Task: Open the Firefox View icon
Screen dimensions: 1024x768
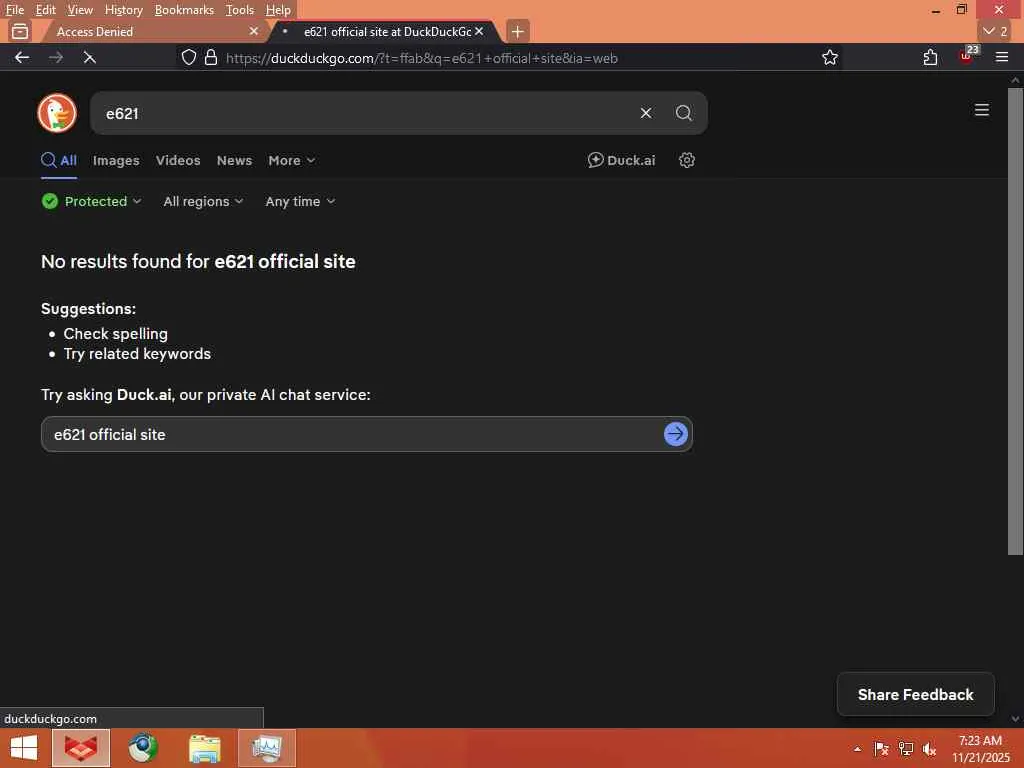Action: (x=20, y=31)
